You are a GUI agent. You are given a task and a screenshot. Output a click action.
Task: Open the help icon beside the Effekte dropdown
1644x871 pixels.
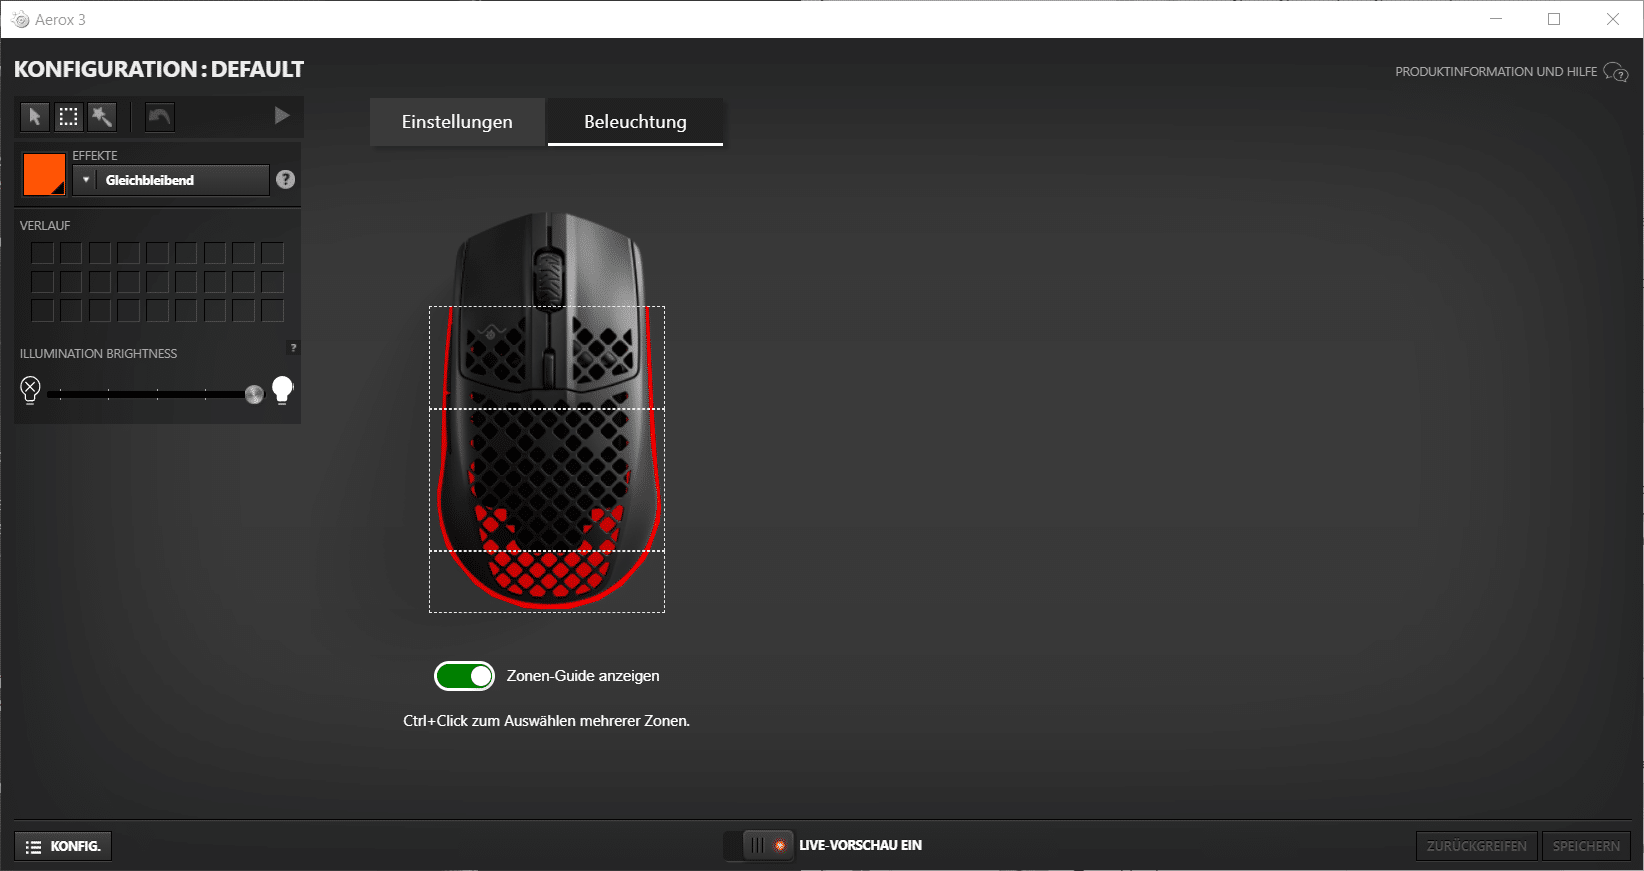[x=286, y=179]
